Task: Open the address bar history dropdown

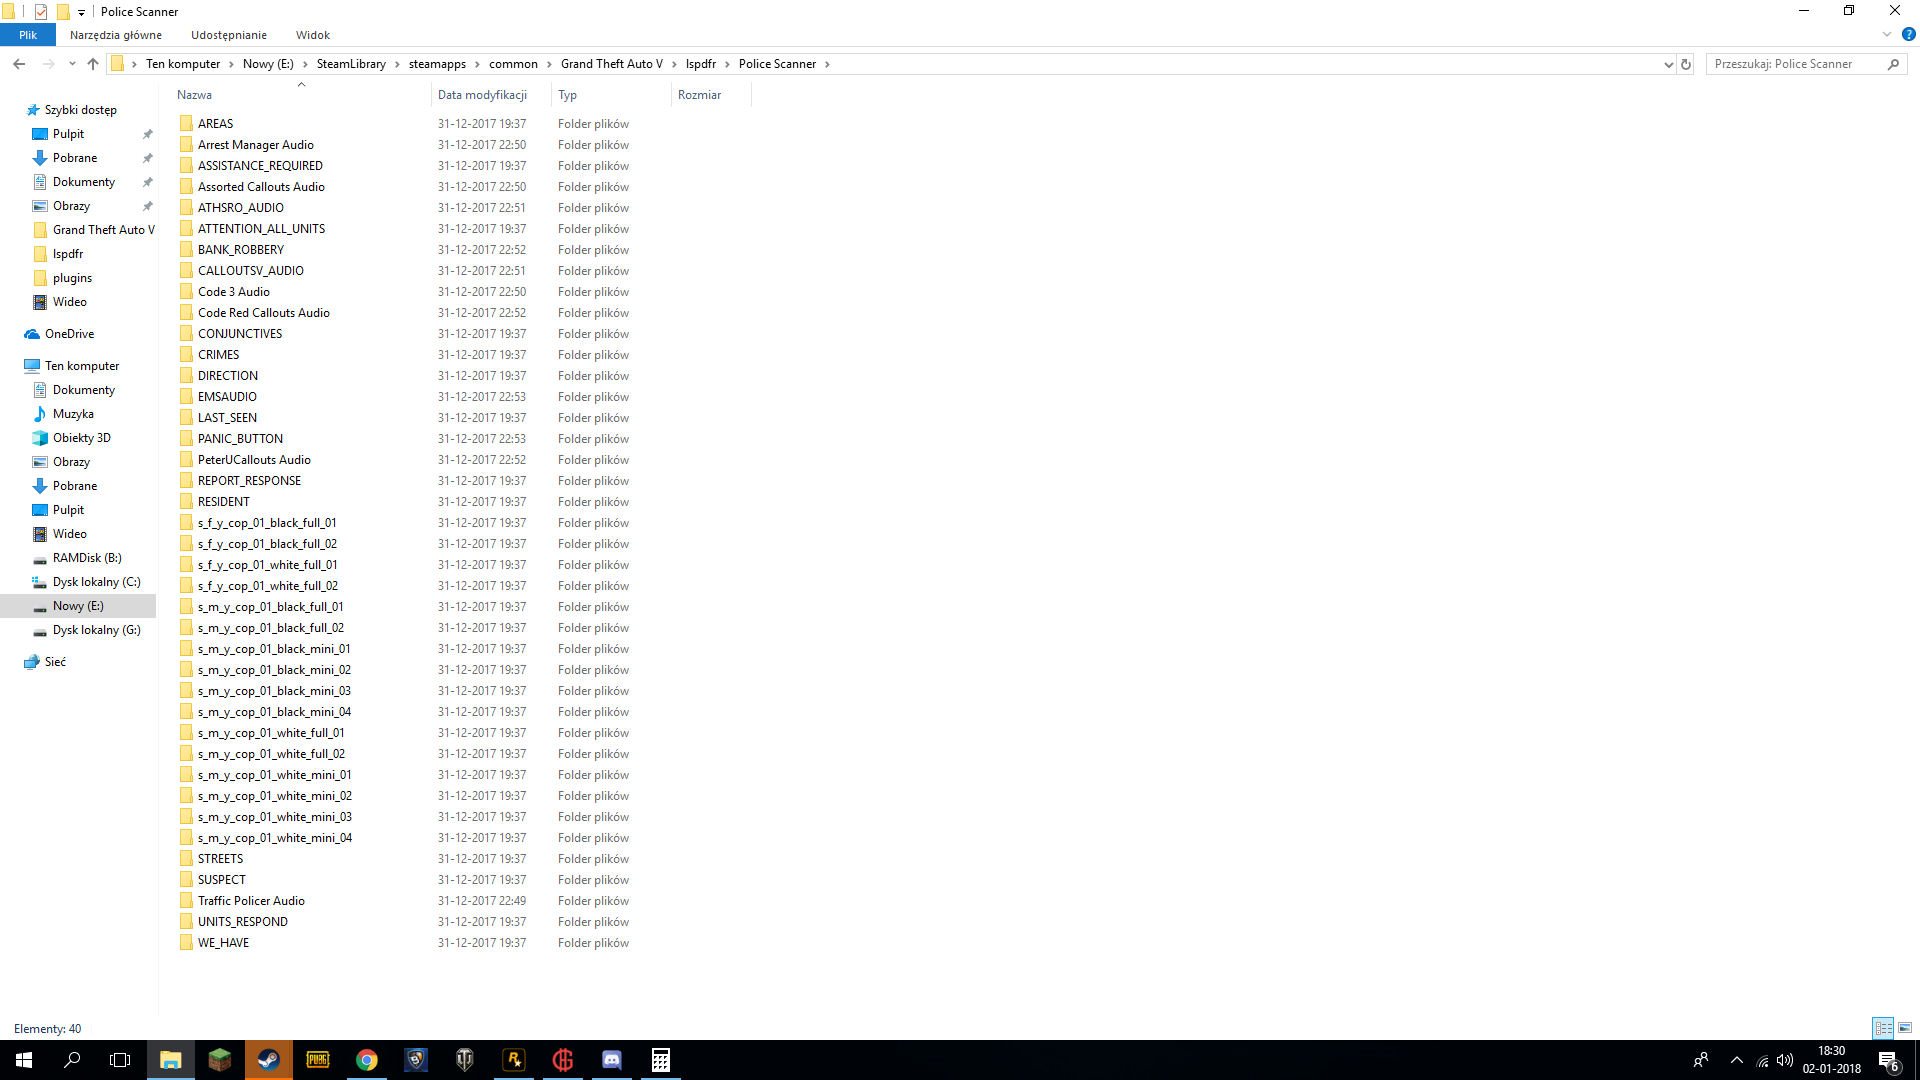Action: click(1668, 64)
